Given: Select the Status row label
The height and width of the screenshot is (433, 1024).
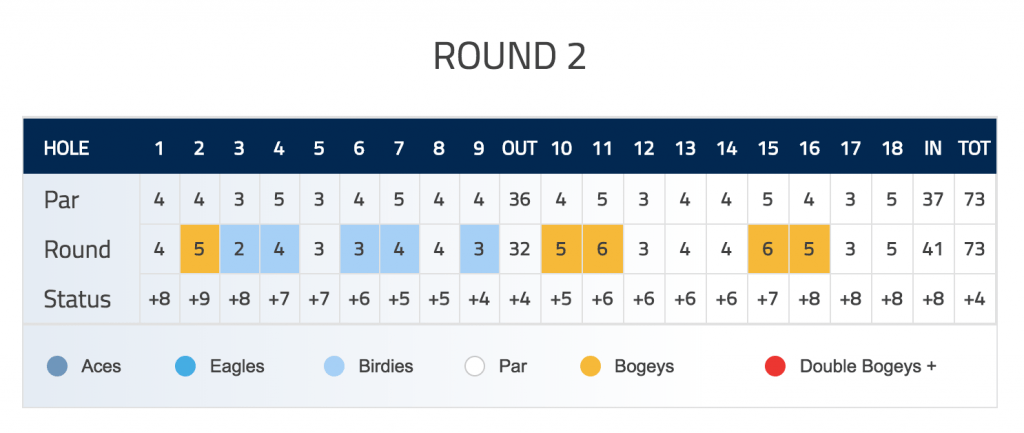Looking at the screenshot, I should point(77,299).
